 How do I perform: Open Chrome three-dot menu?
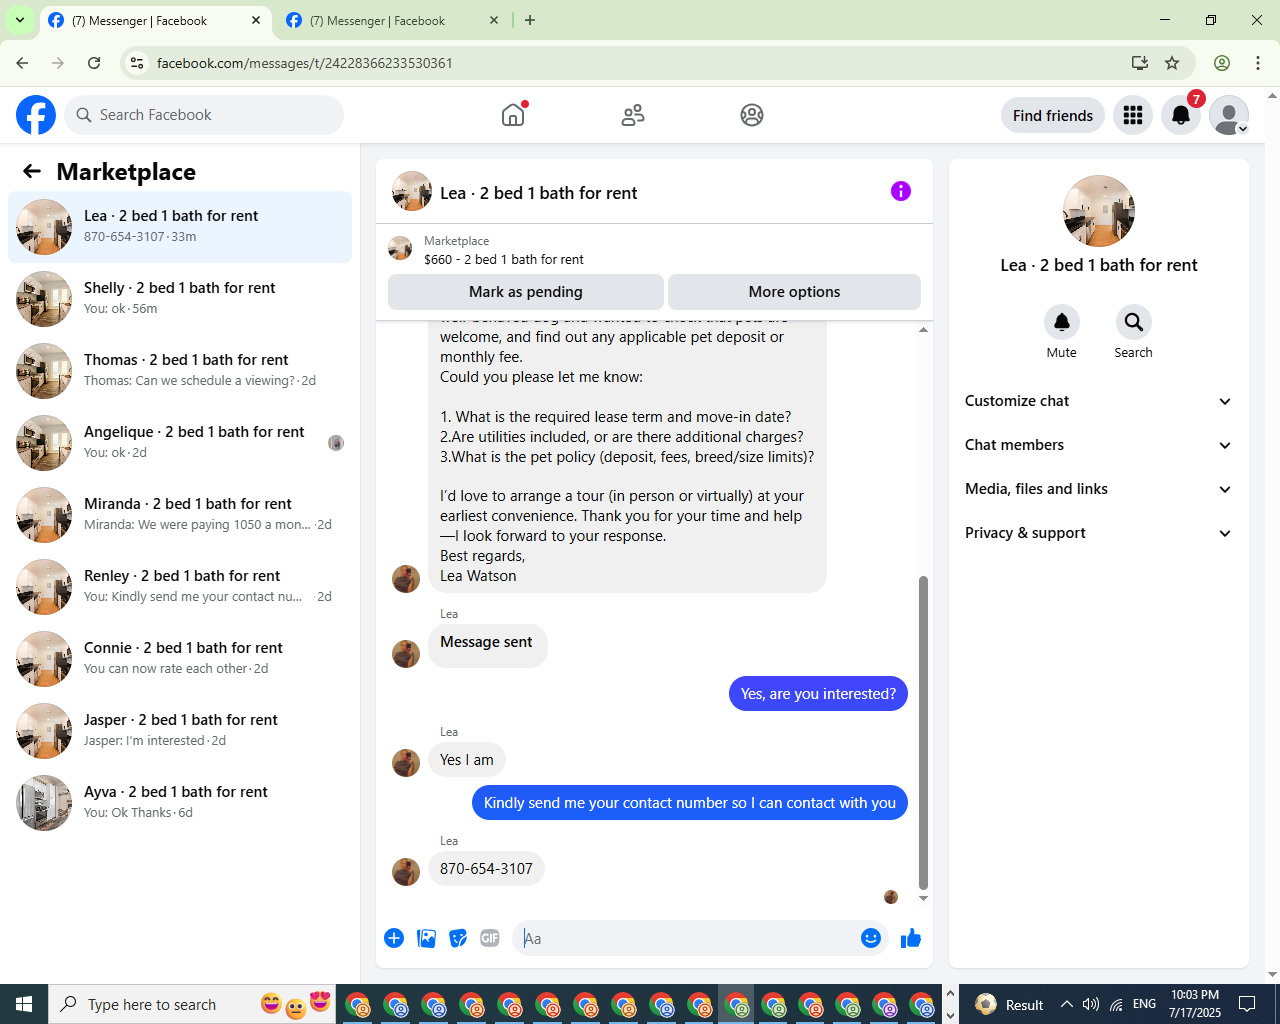pyautogui.click(x=1258, y=63)
